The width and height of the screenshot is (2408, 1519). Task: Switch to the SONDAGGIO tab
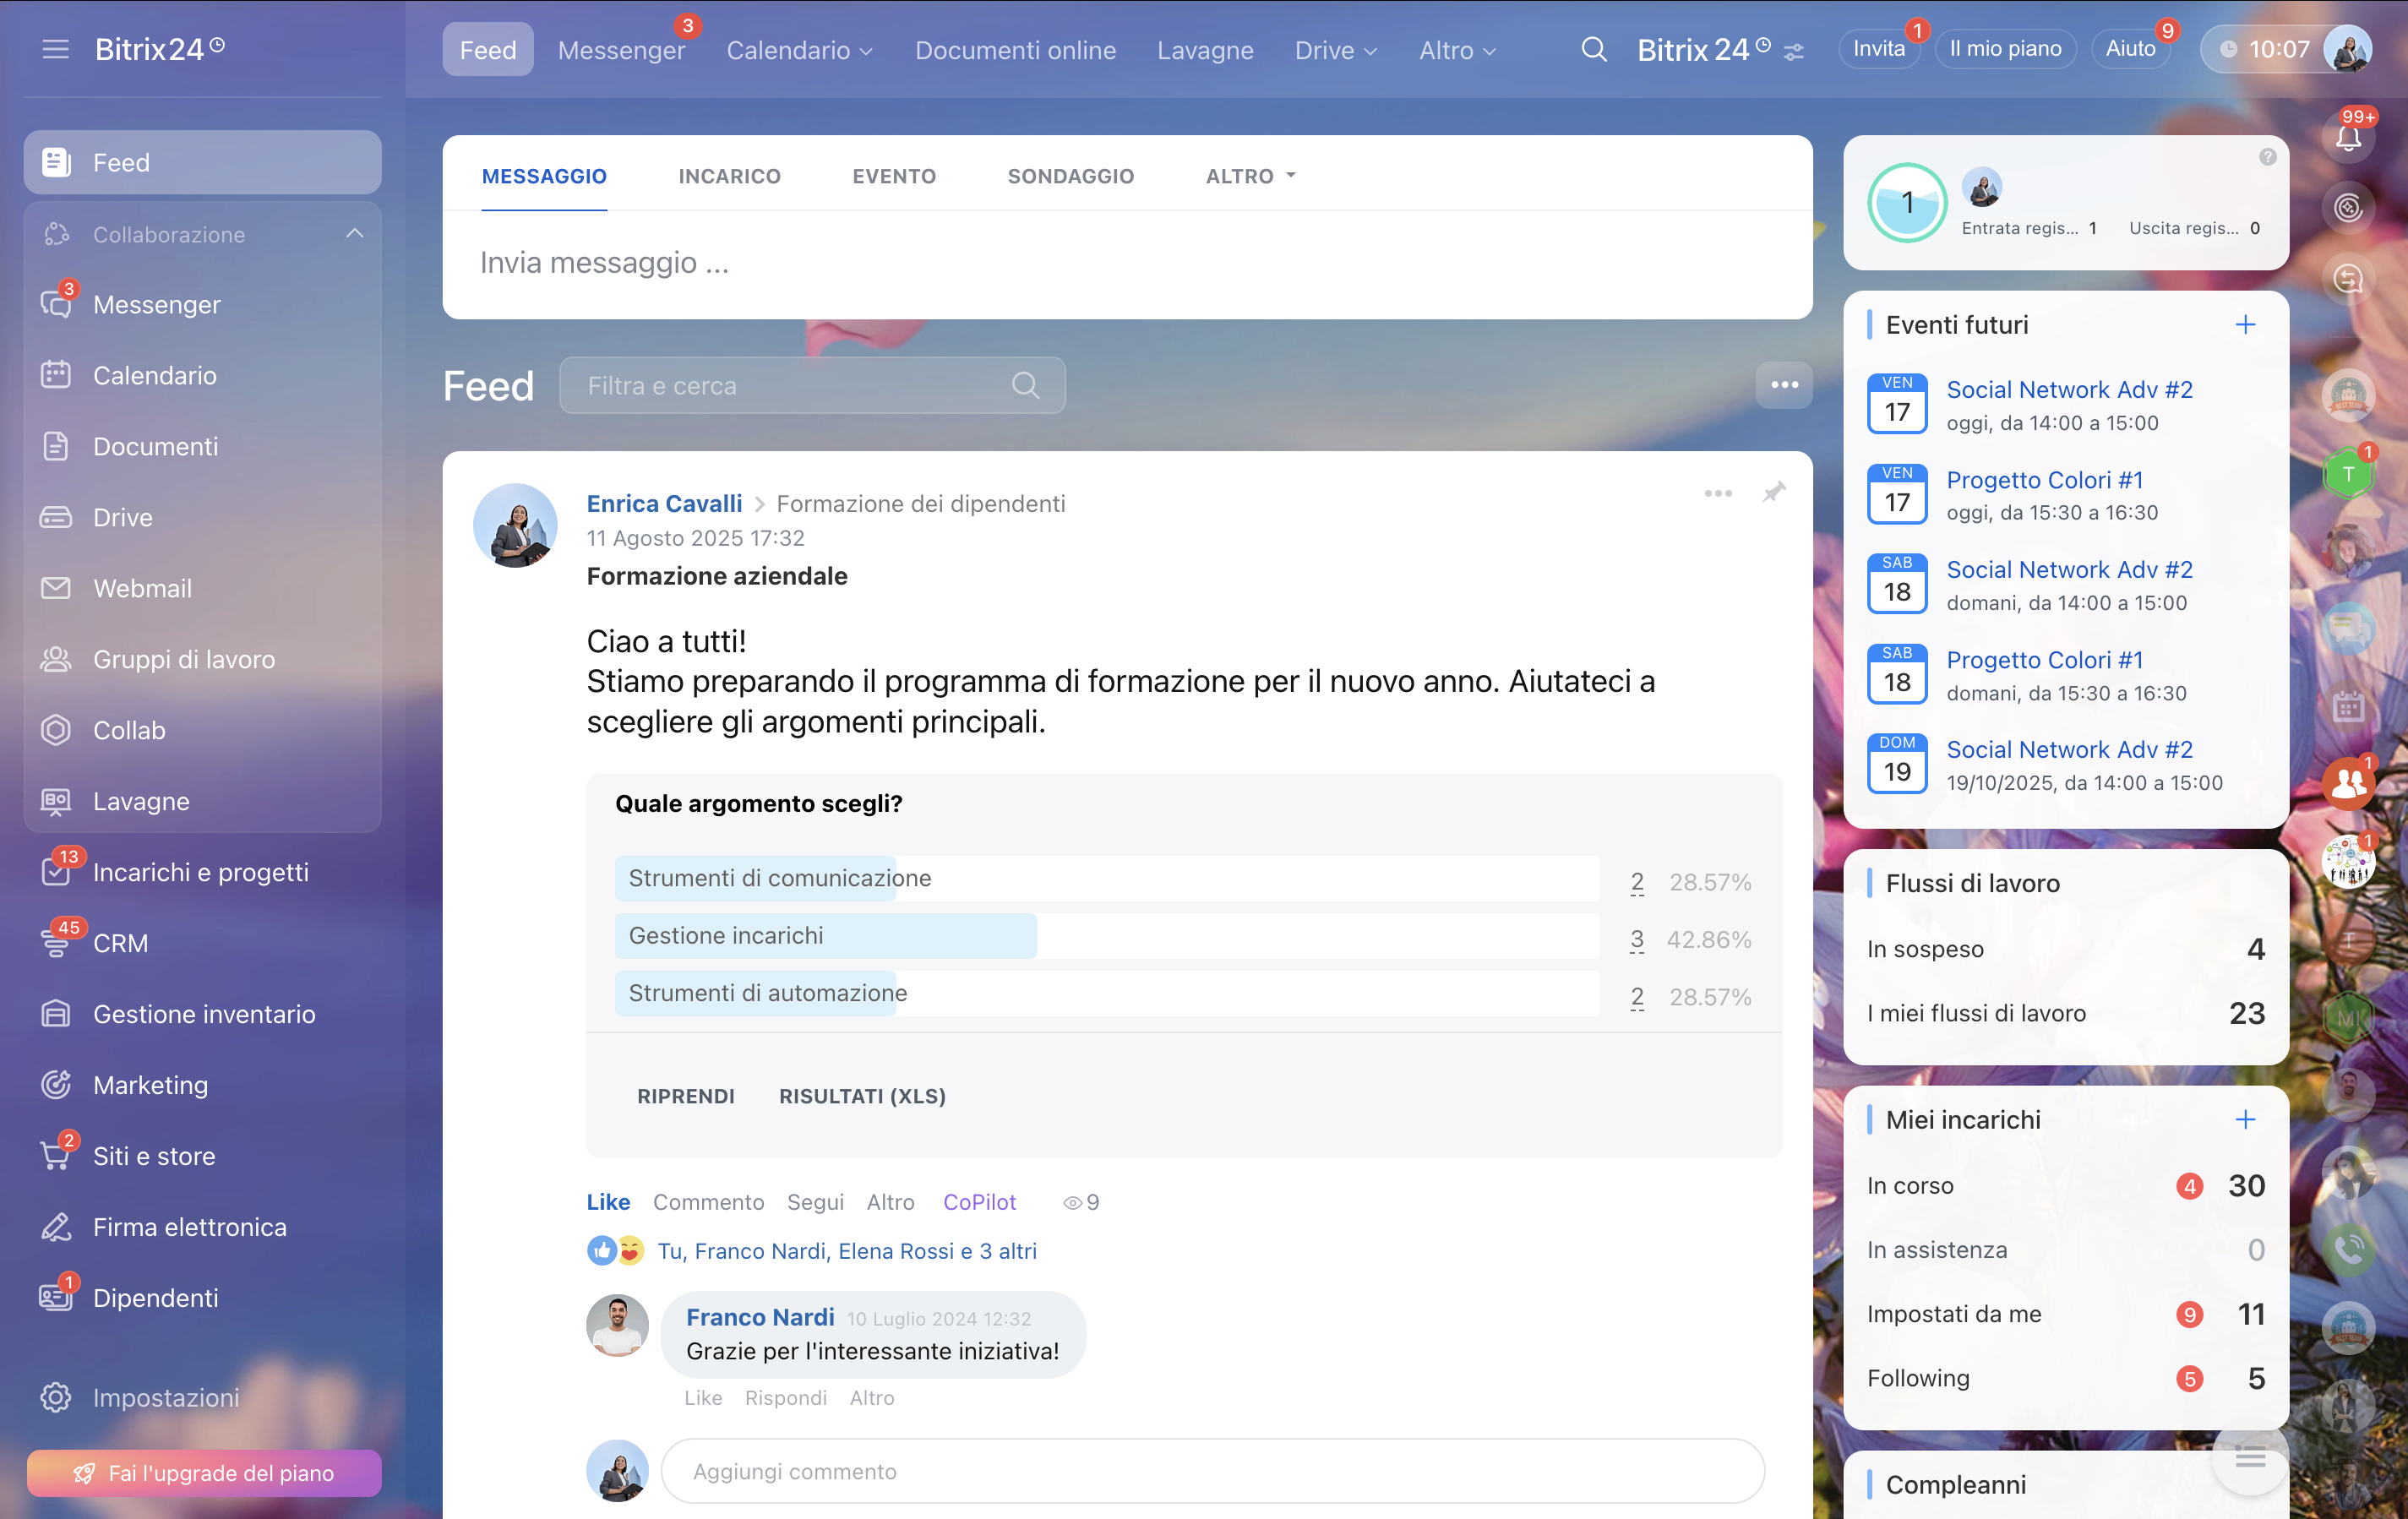point(1070,176)
